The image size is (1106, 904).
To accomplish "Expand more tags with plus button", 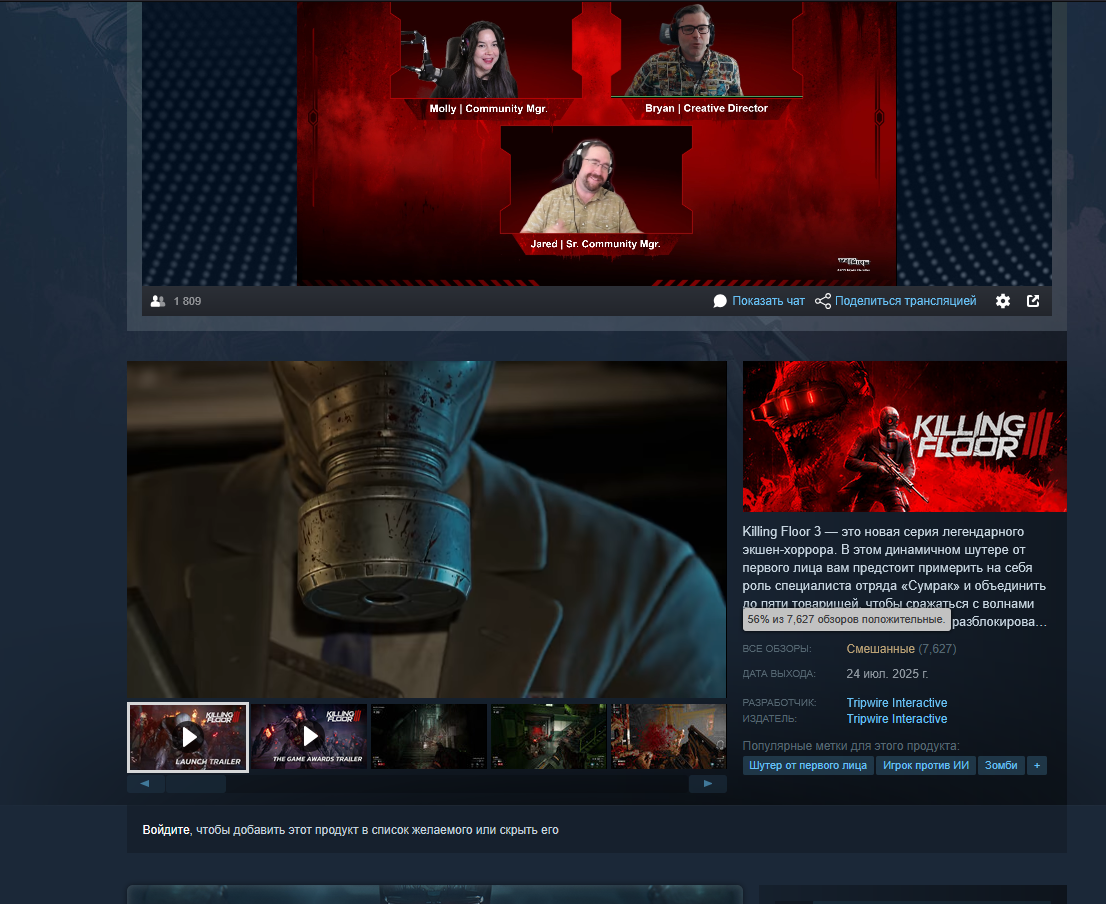I will click(x=1037, y=765).
